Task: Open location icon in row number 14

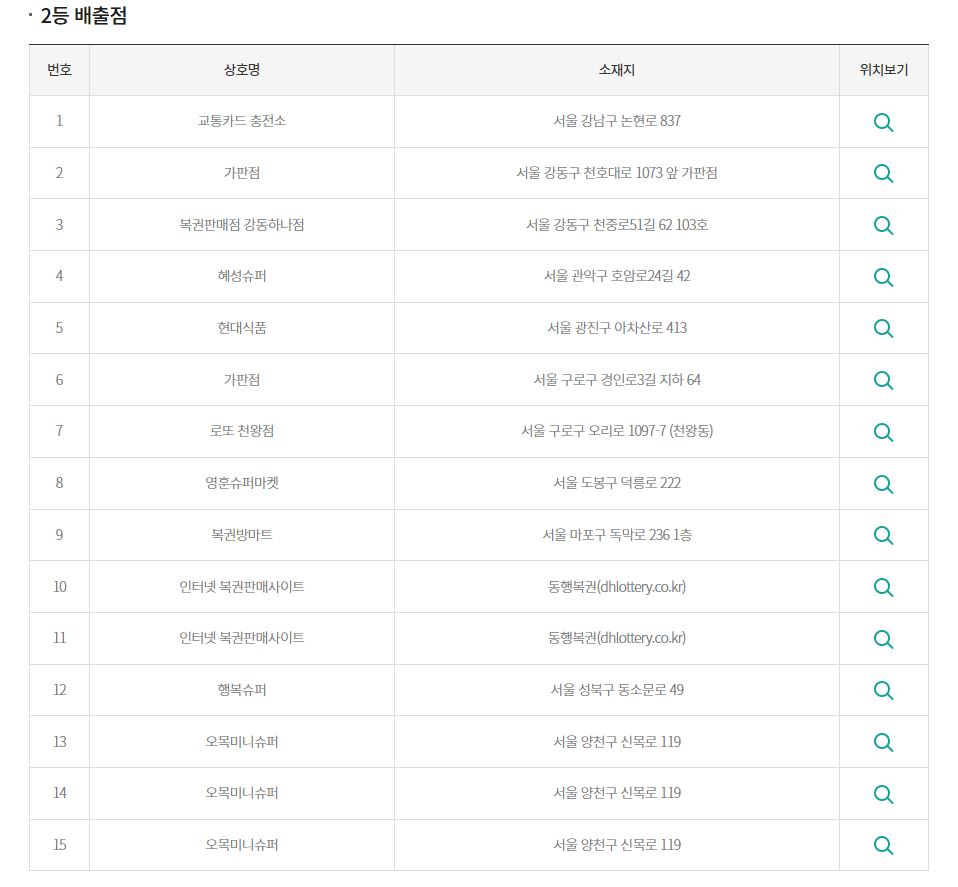Action: coord(883,795)
